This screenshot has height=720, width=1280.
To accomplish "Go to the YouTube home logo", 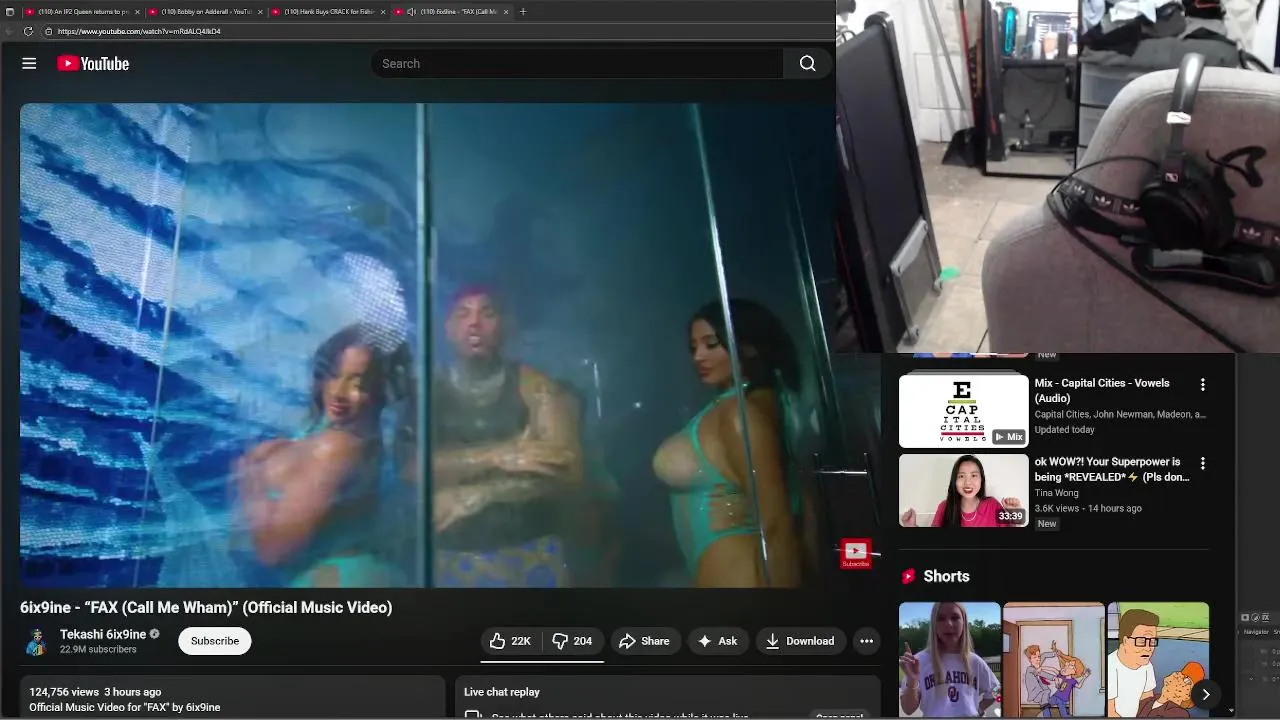I will [x=93, y=63].
